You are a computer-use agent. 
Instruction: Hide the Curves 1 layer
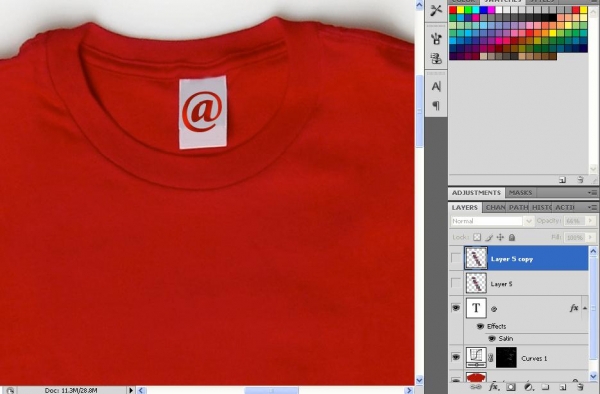(x=456, y=357)
